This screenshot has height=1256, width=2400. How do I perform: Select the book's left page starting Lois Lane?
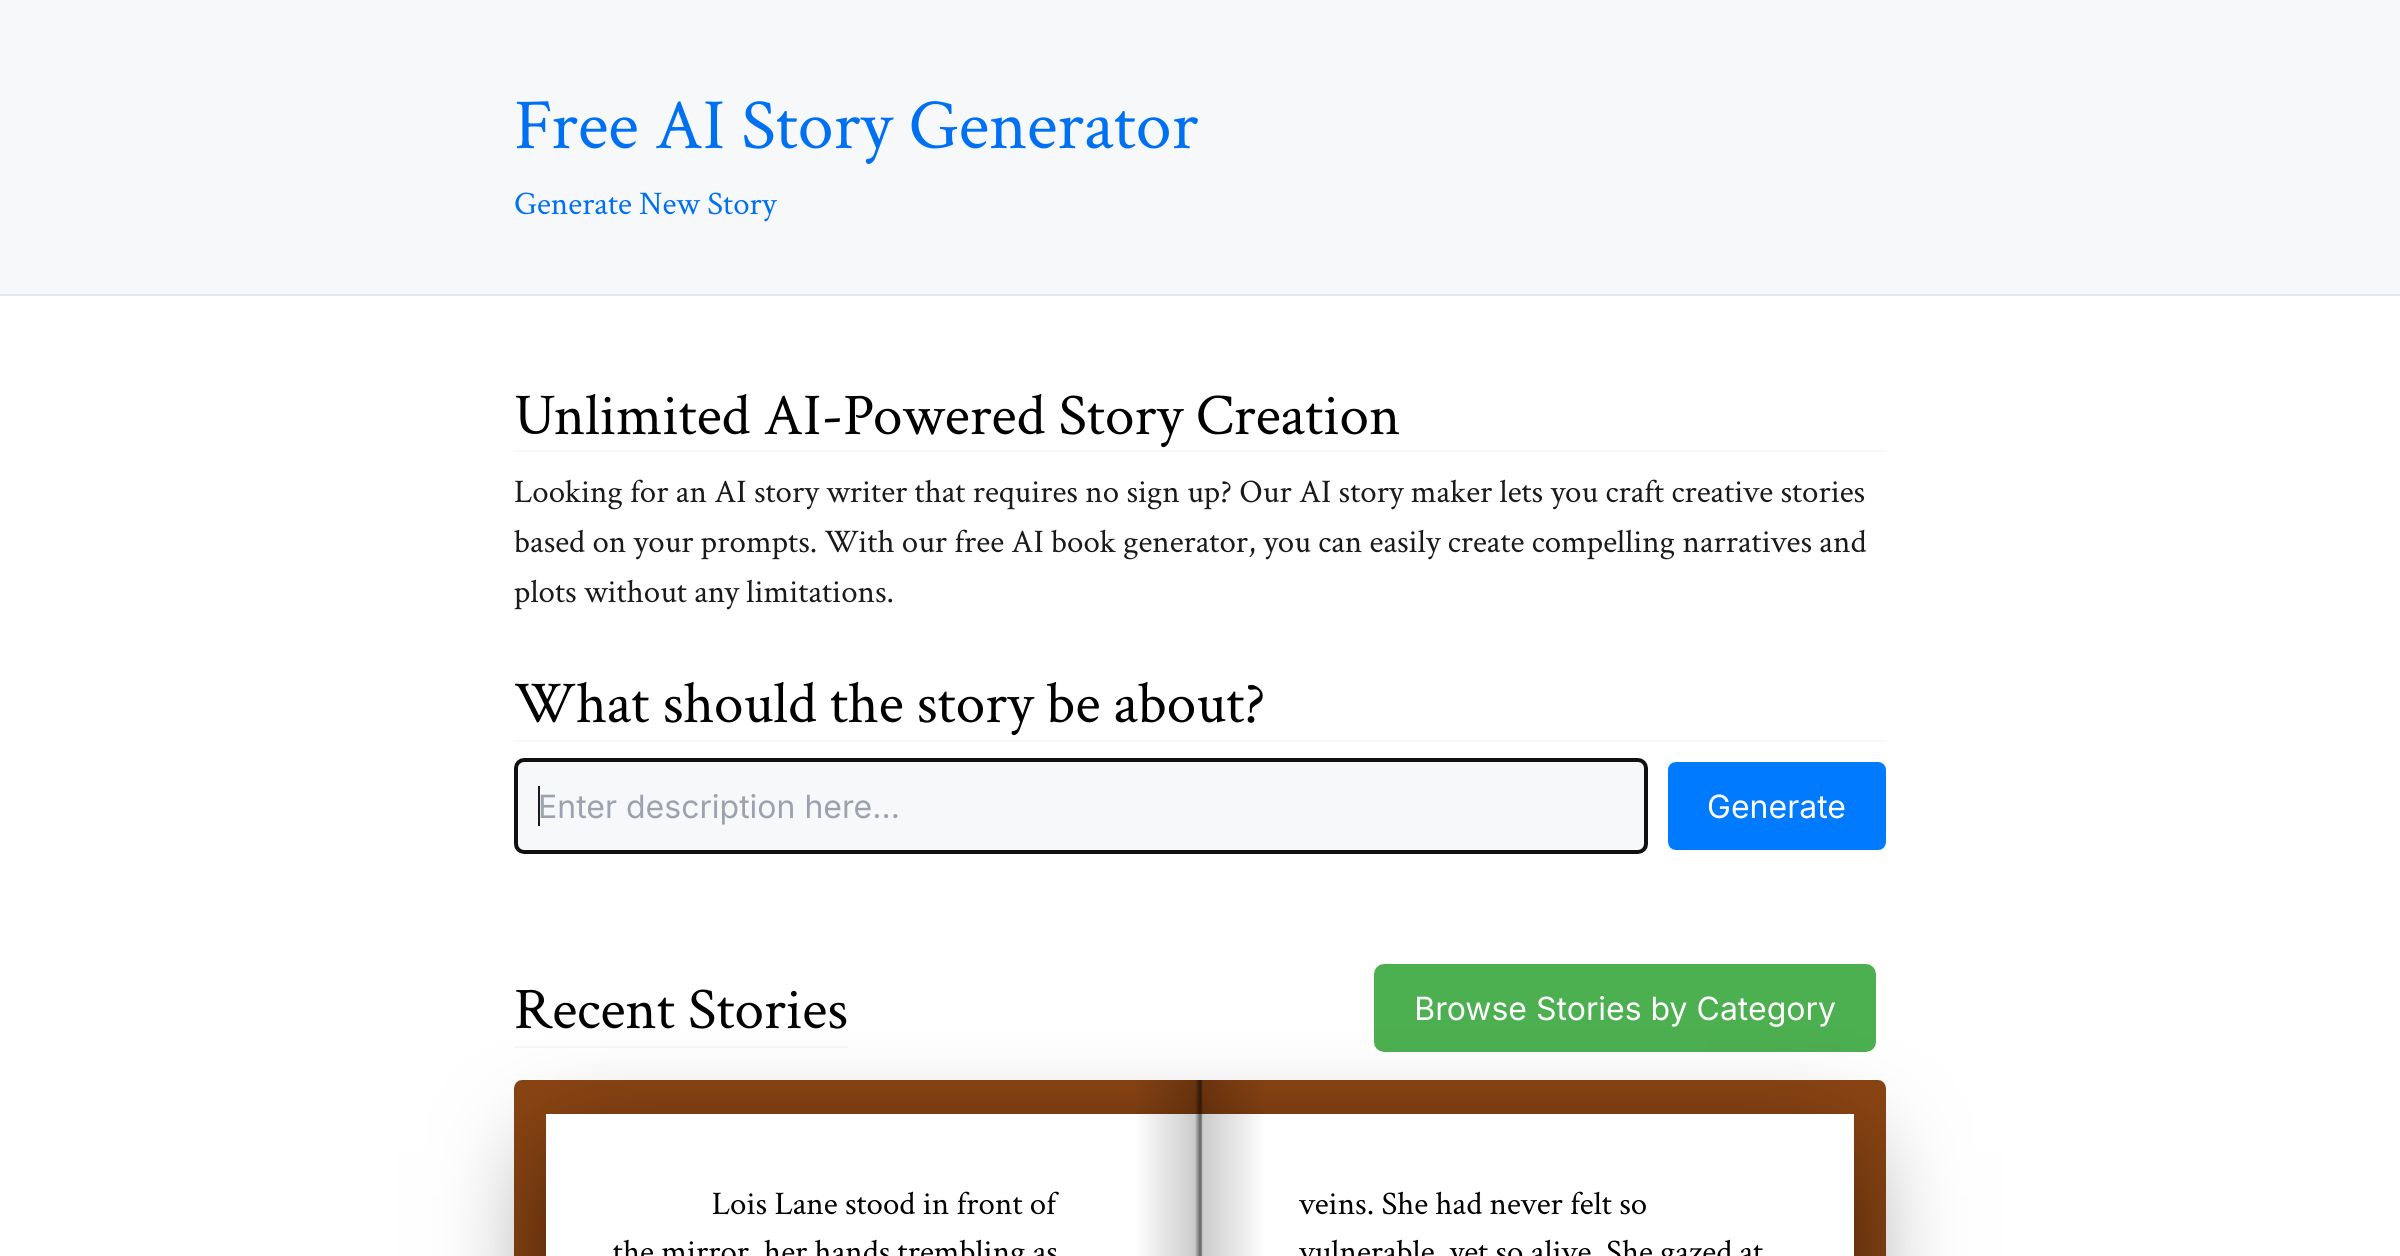(x=872, y=1185)
